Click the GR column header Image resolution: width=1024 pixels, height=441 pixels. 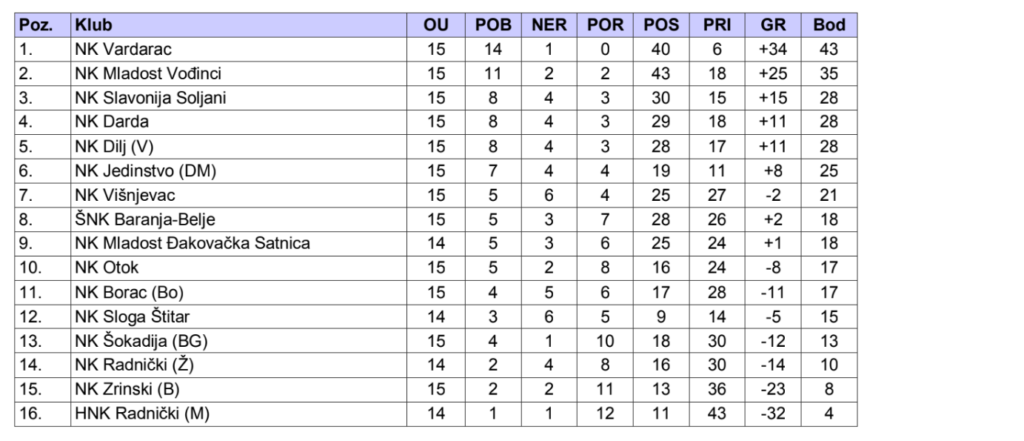[773, 25]
